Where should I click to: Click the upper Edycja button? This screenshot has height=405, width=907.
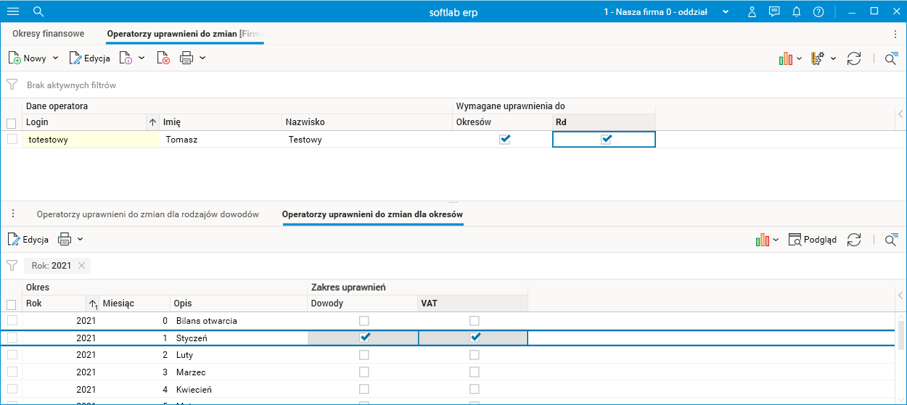(x=89, y=59)
